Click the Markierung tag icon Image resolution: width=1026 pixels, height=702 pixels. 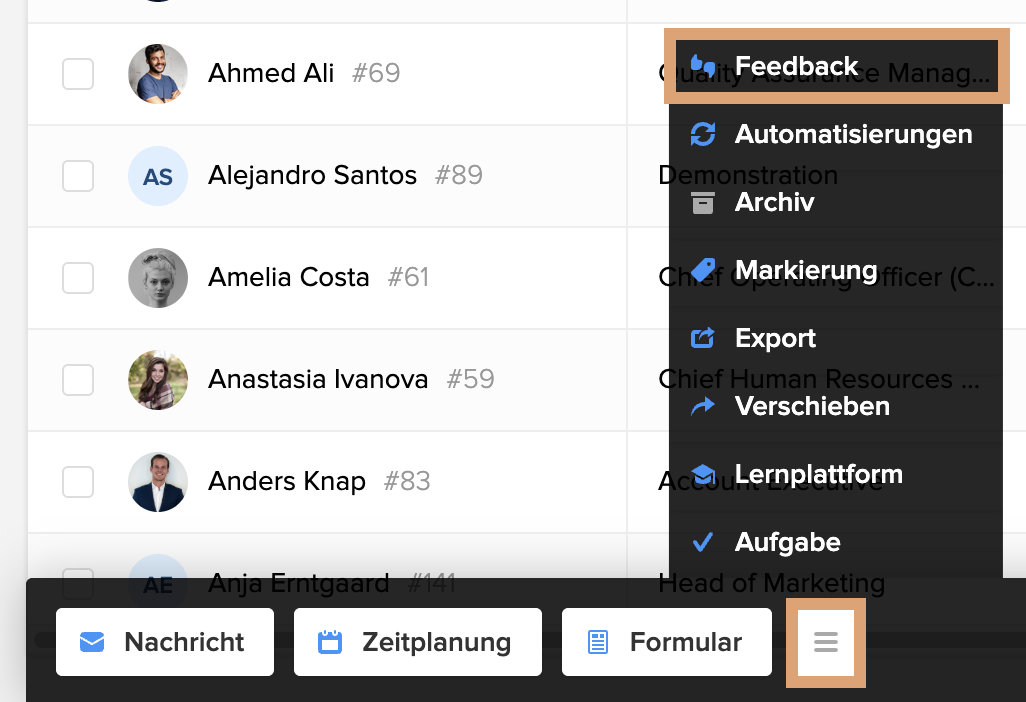[703, 270]
